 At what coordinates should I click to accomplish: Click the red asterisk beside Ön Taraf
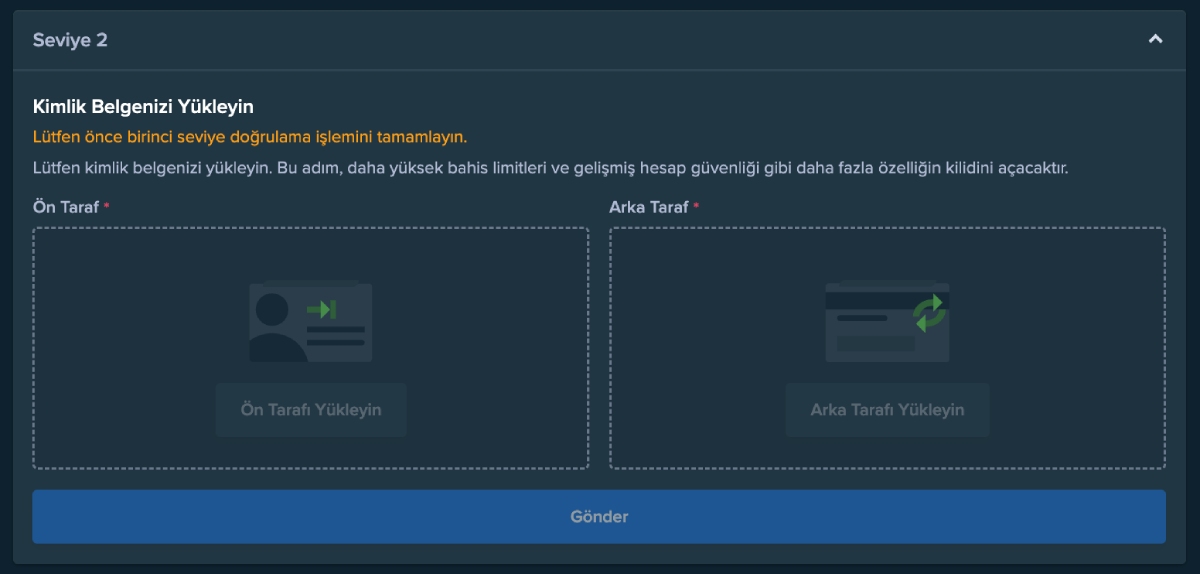[107, 206]
